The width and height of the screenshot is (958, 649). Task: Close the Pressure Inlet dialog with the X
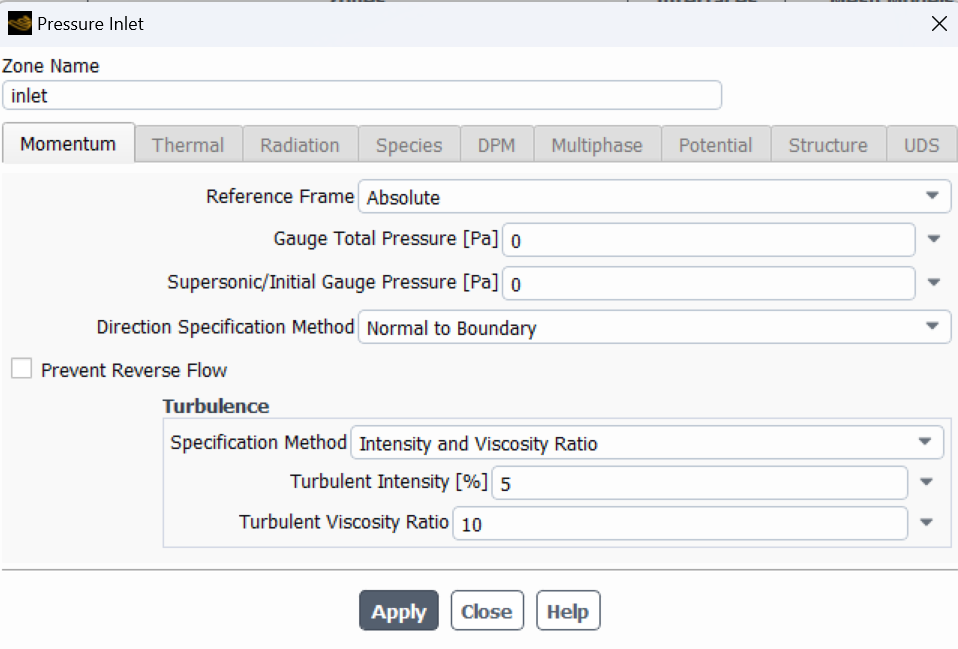click(939, 24)
